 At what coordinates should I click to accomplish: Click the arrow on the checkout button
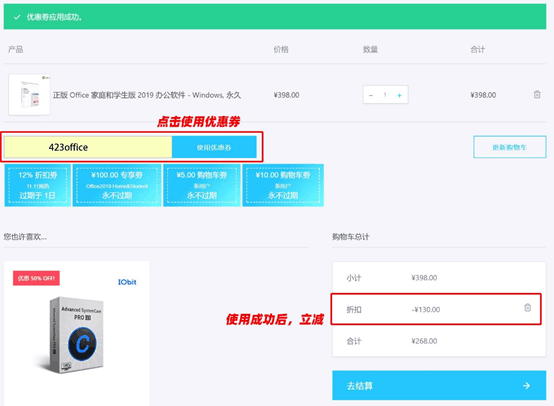point(526,386)
